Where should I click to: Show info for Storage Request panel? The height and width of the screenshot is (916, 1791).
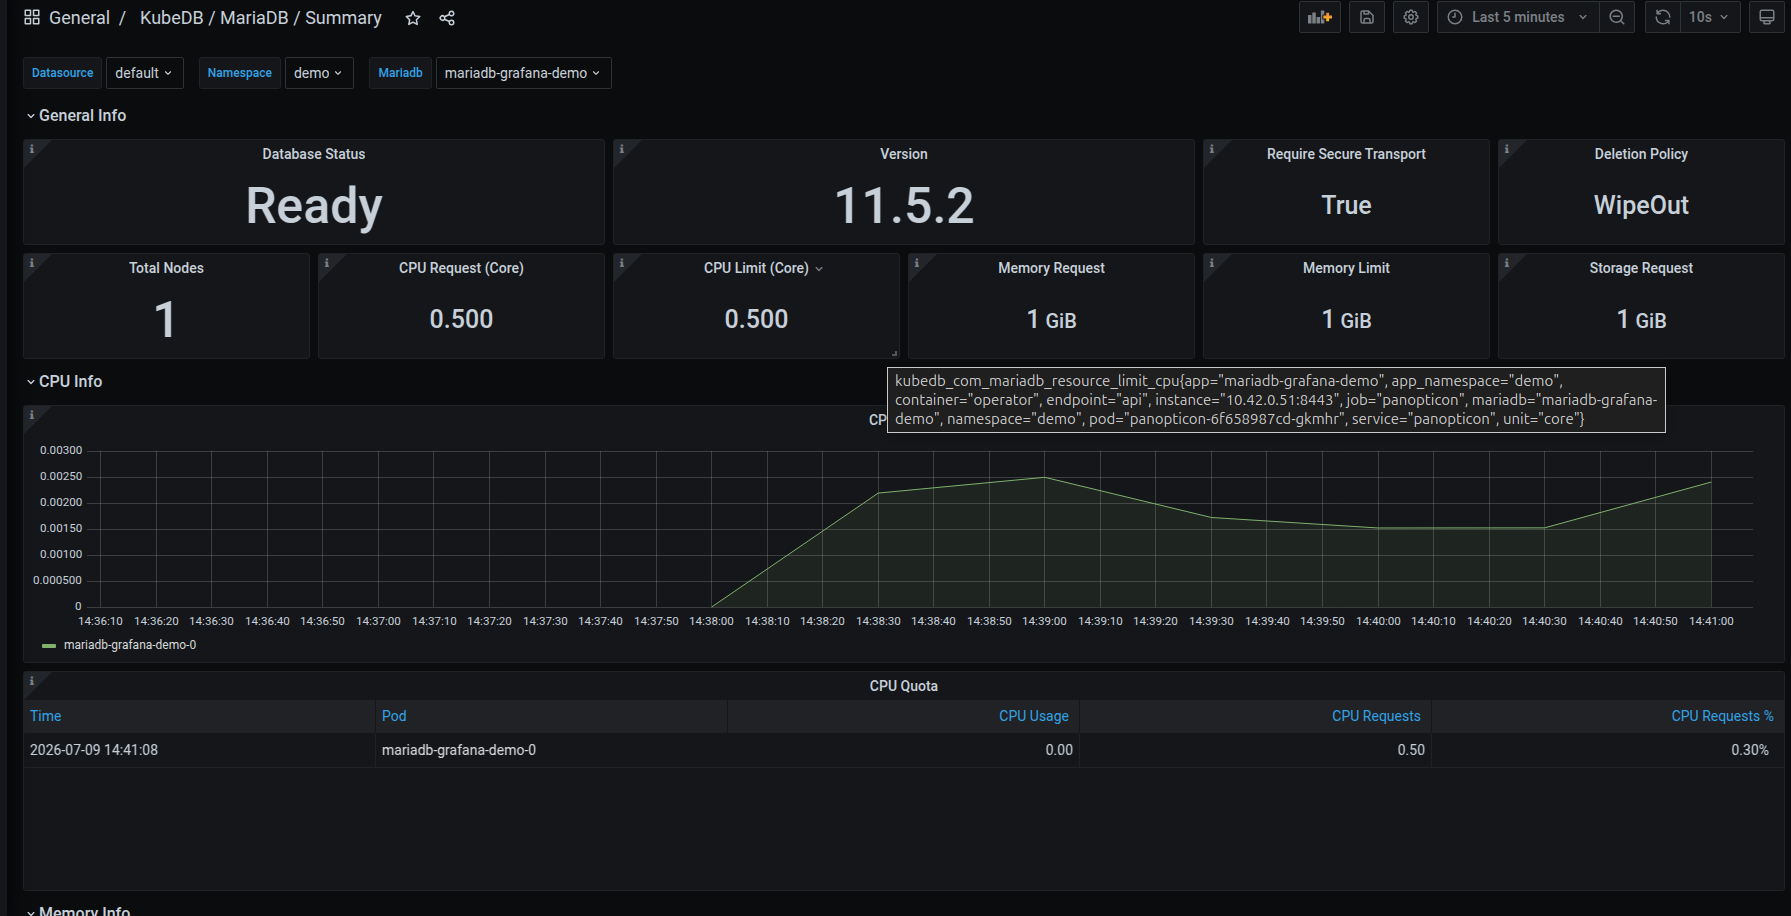point(1506,263)
